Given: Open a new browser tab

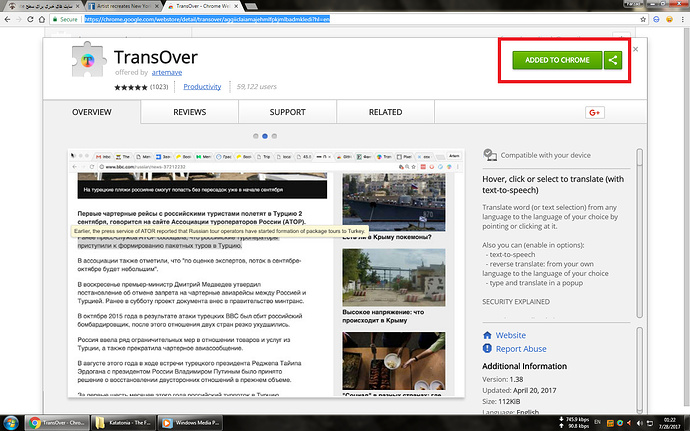Looking at the screenshot, I should click(251, 6).
